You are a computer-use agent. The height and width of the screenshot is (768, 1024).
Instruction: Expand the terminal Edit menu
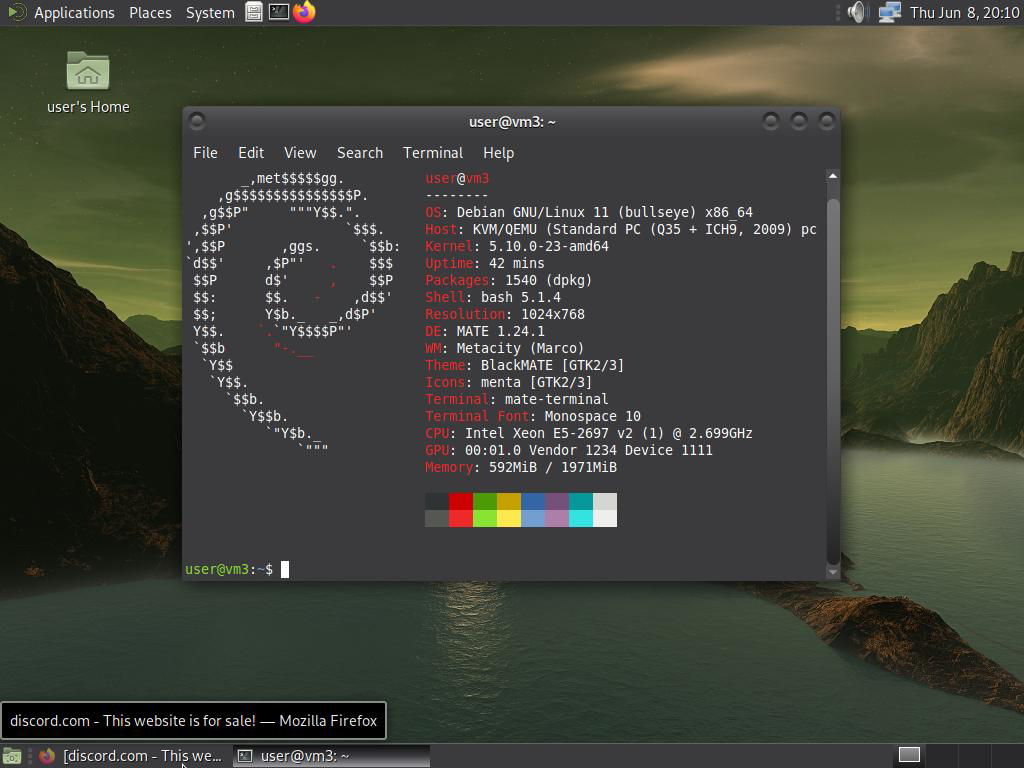pos(251,153)
